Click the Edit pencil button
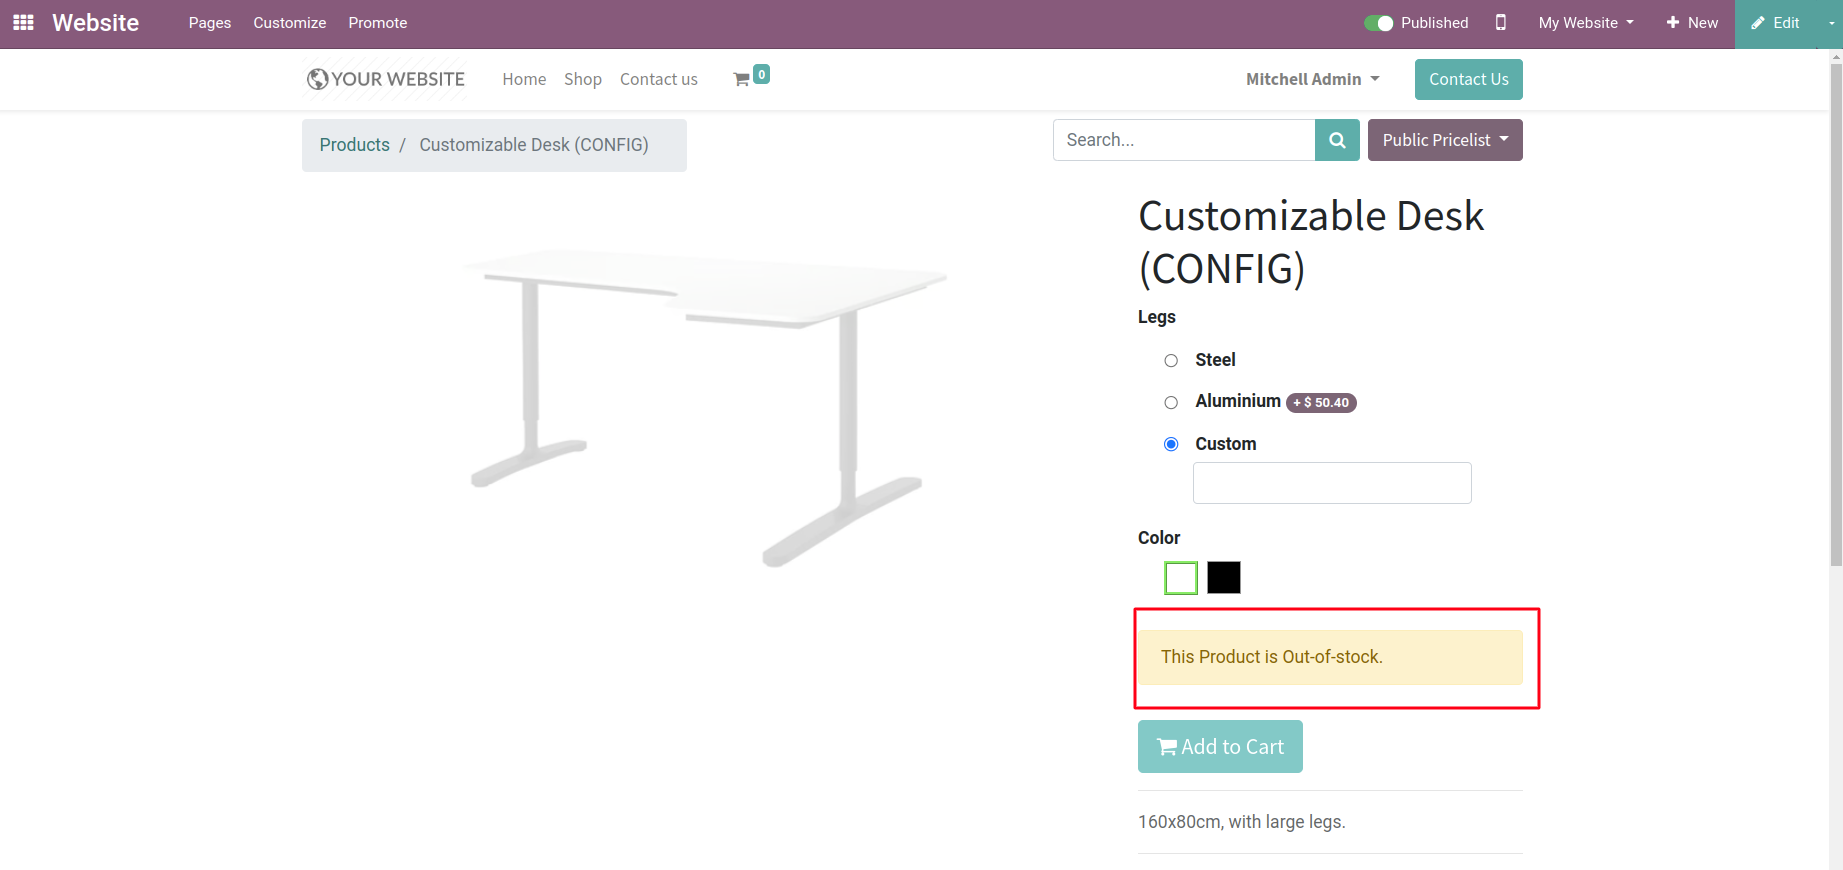Viewport: 1843px width, 870px height. click(1775, 23)
